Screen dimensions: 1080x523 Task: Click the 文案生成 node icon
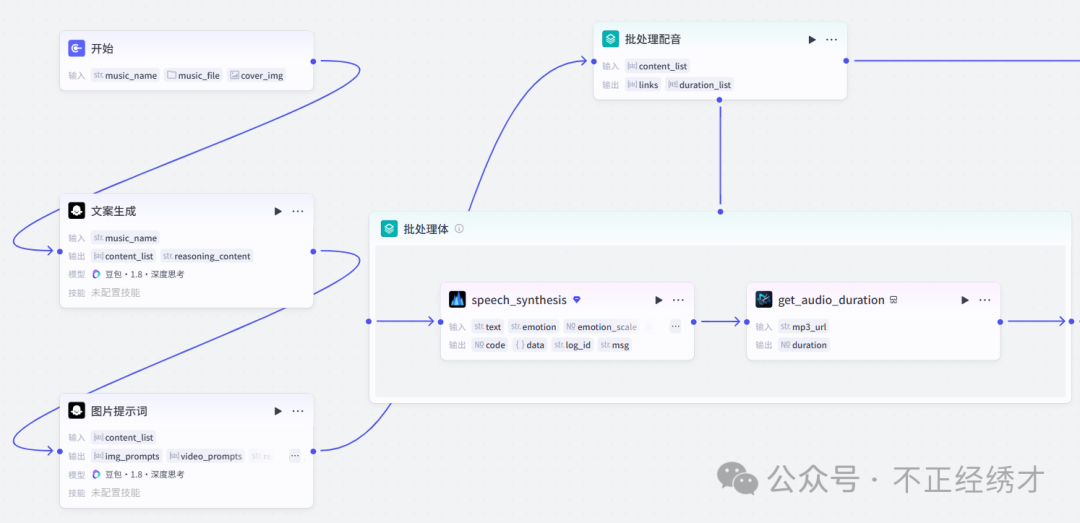[77, 211]
